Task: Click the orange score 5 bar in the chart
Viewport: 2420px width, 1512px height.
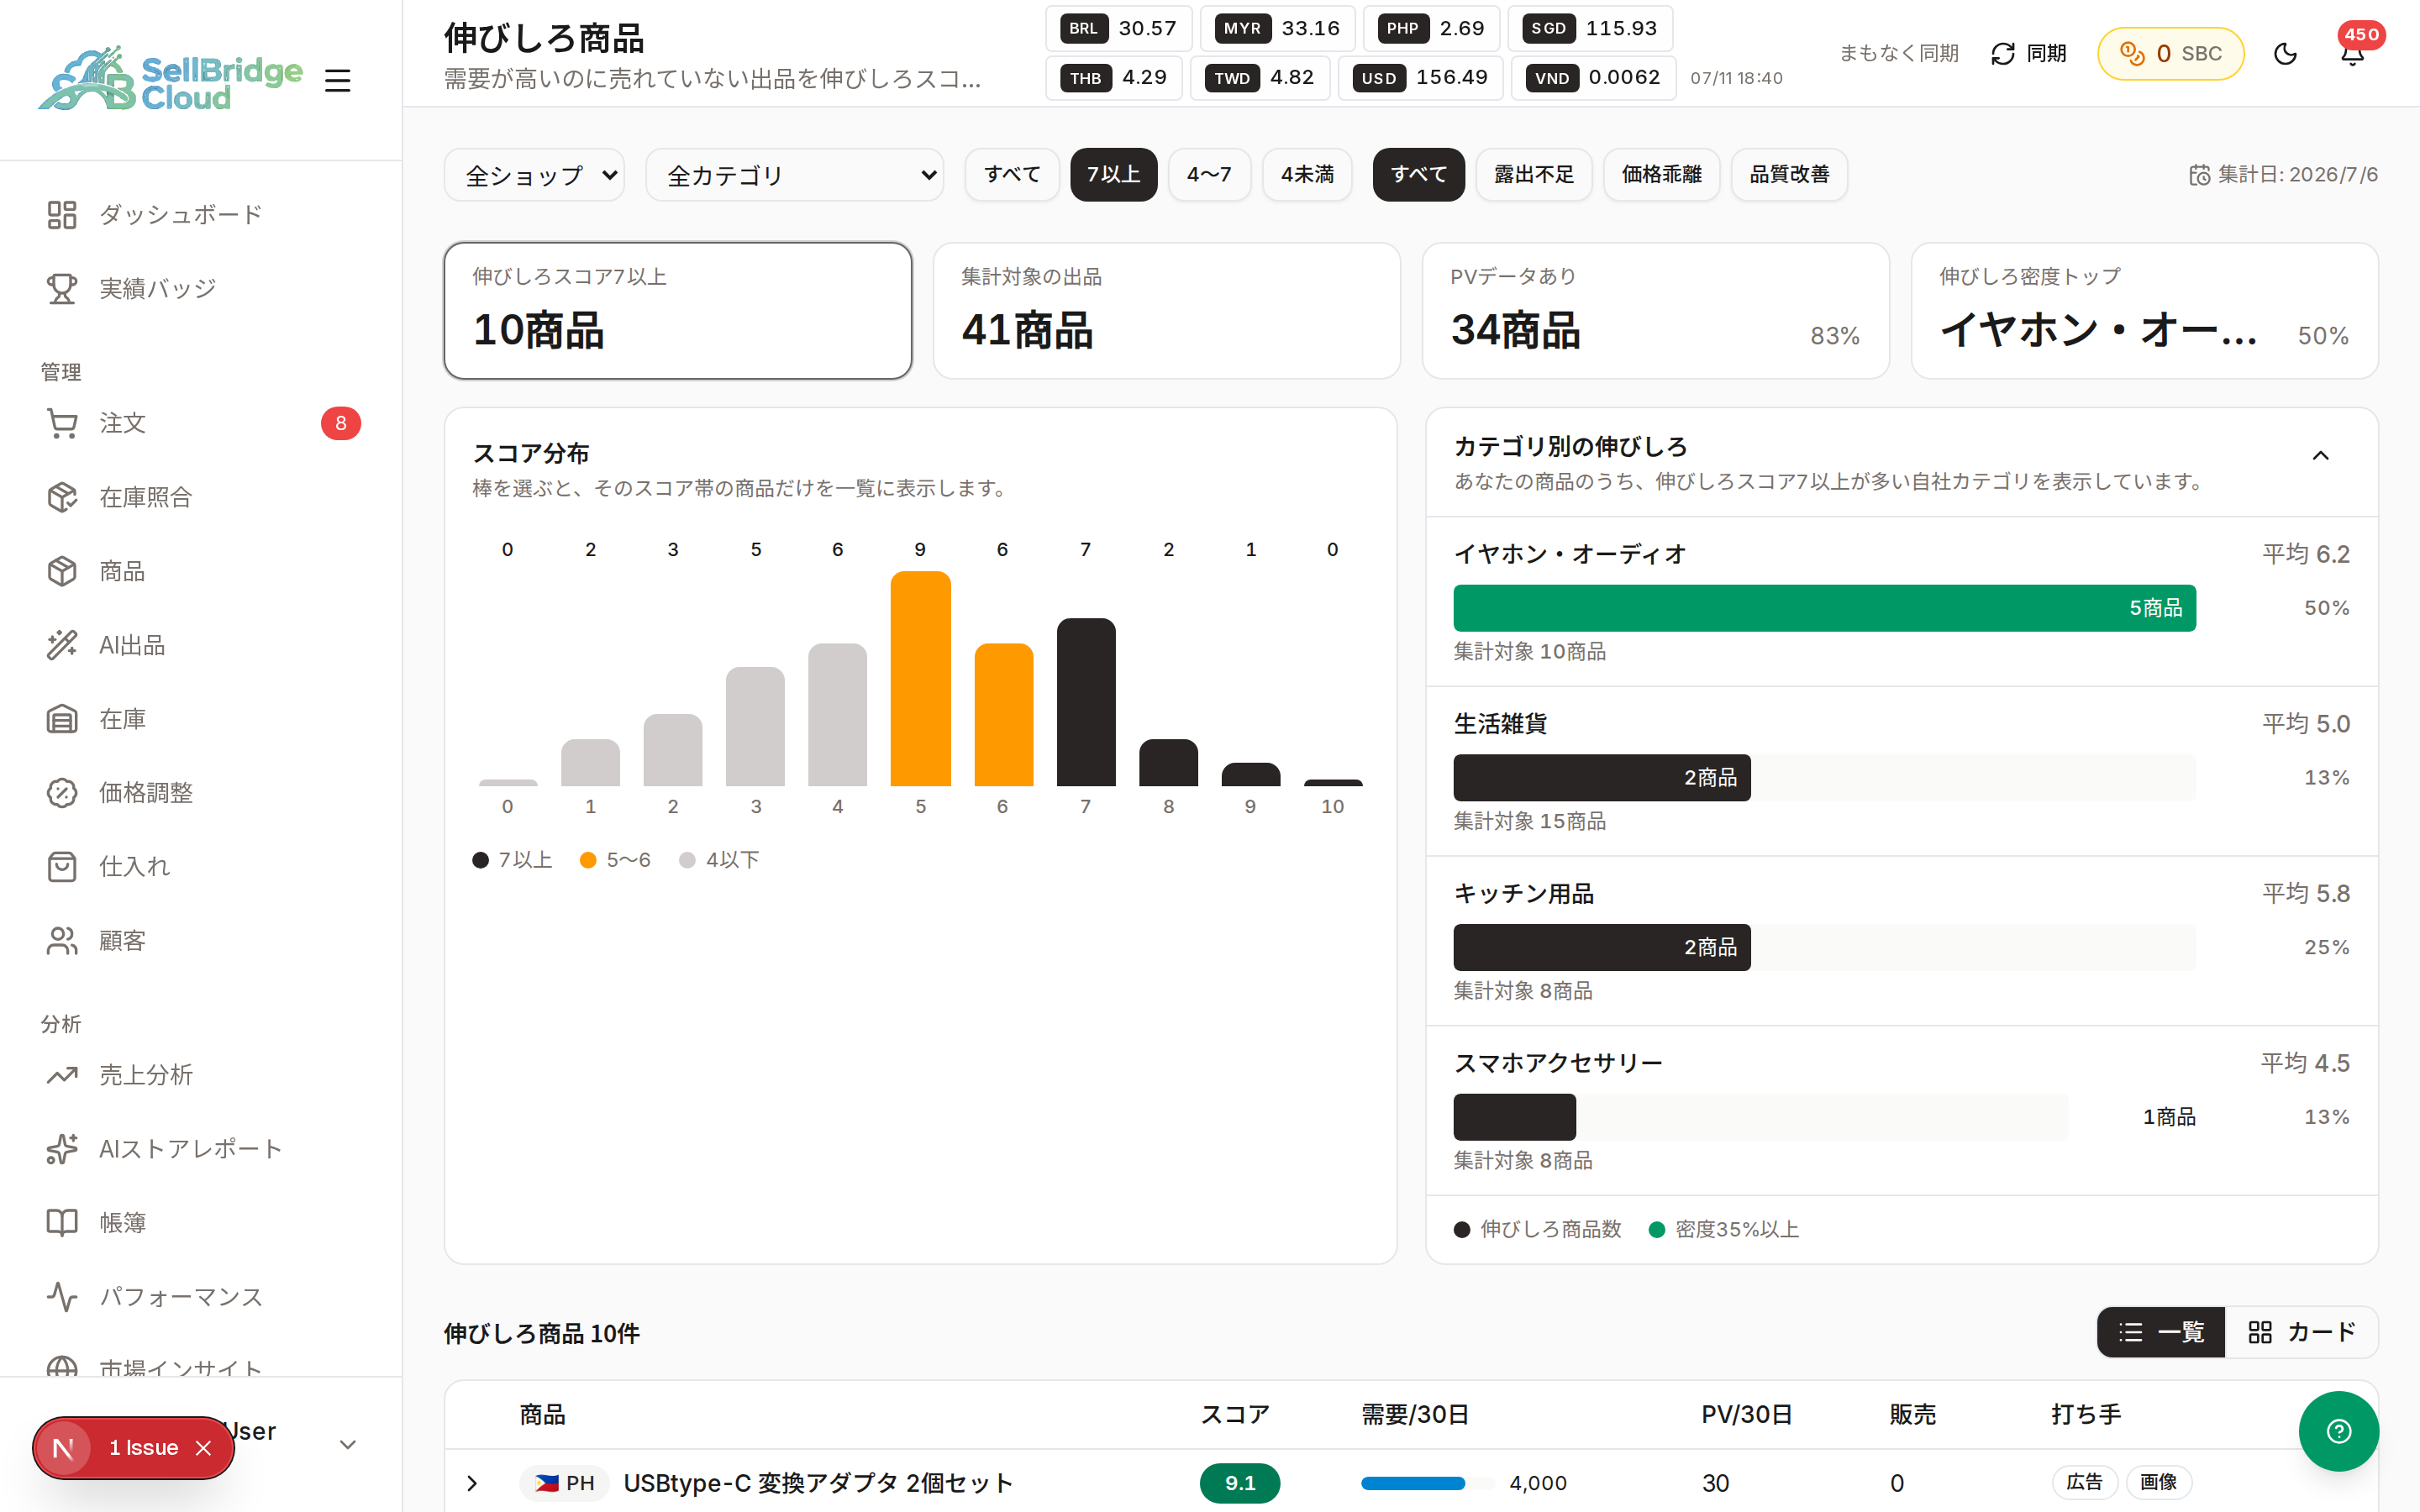Action: coord(920,679)
